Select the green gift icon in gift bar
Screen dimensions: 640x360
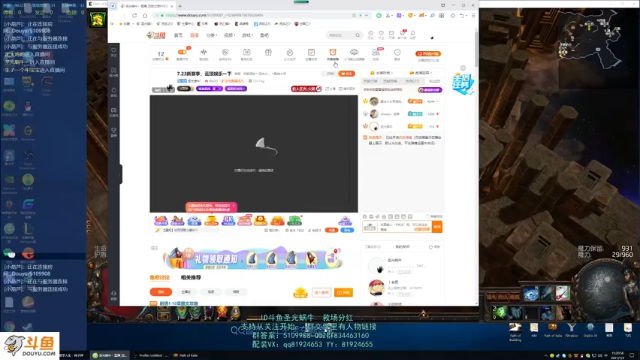[294, 221]
